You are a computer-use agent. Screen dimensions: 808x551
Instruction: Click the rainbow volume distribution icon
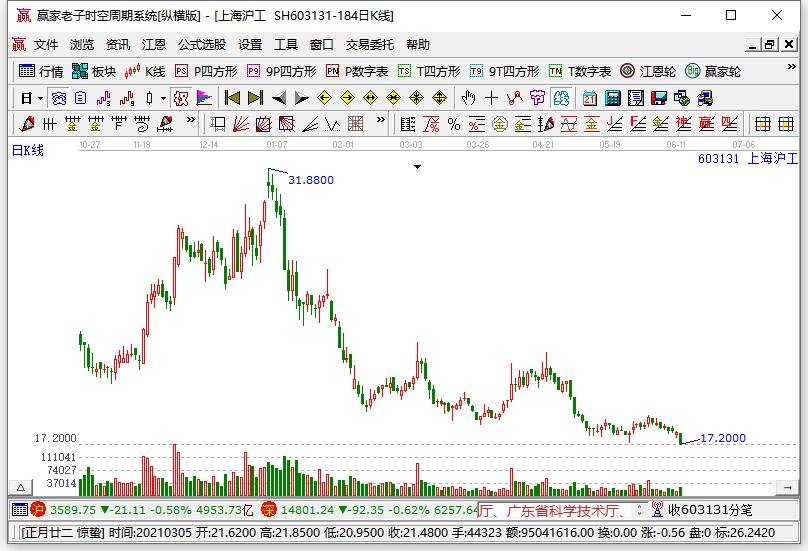[204, 98]
